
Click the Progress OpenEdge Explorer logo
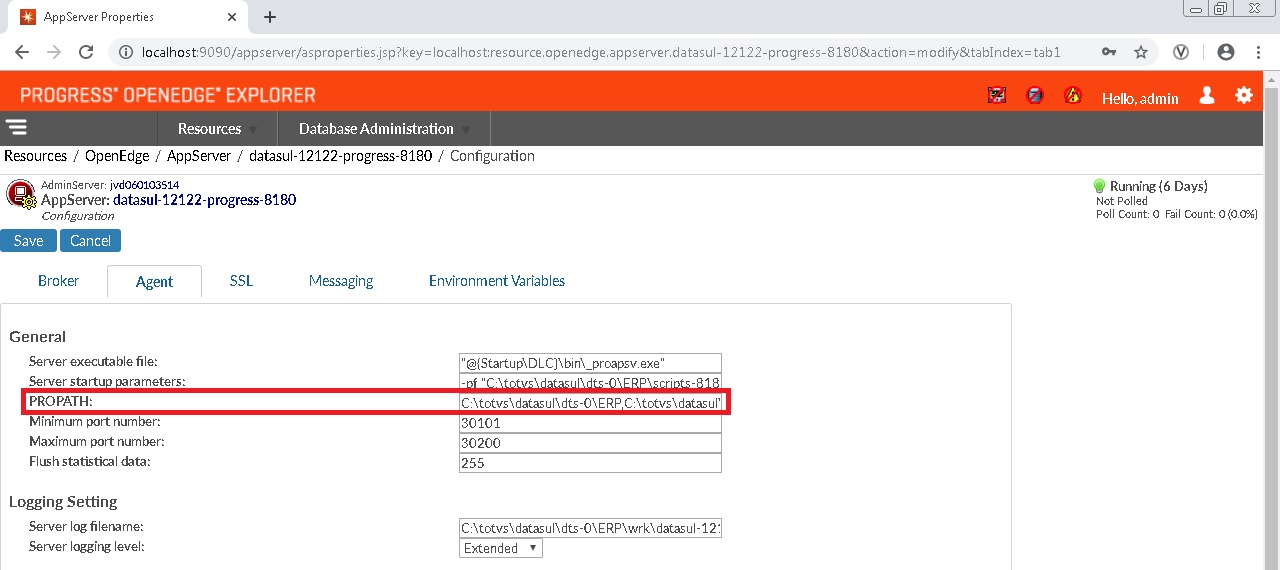[x=168, y=95]
